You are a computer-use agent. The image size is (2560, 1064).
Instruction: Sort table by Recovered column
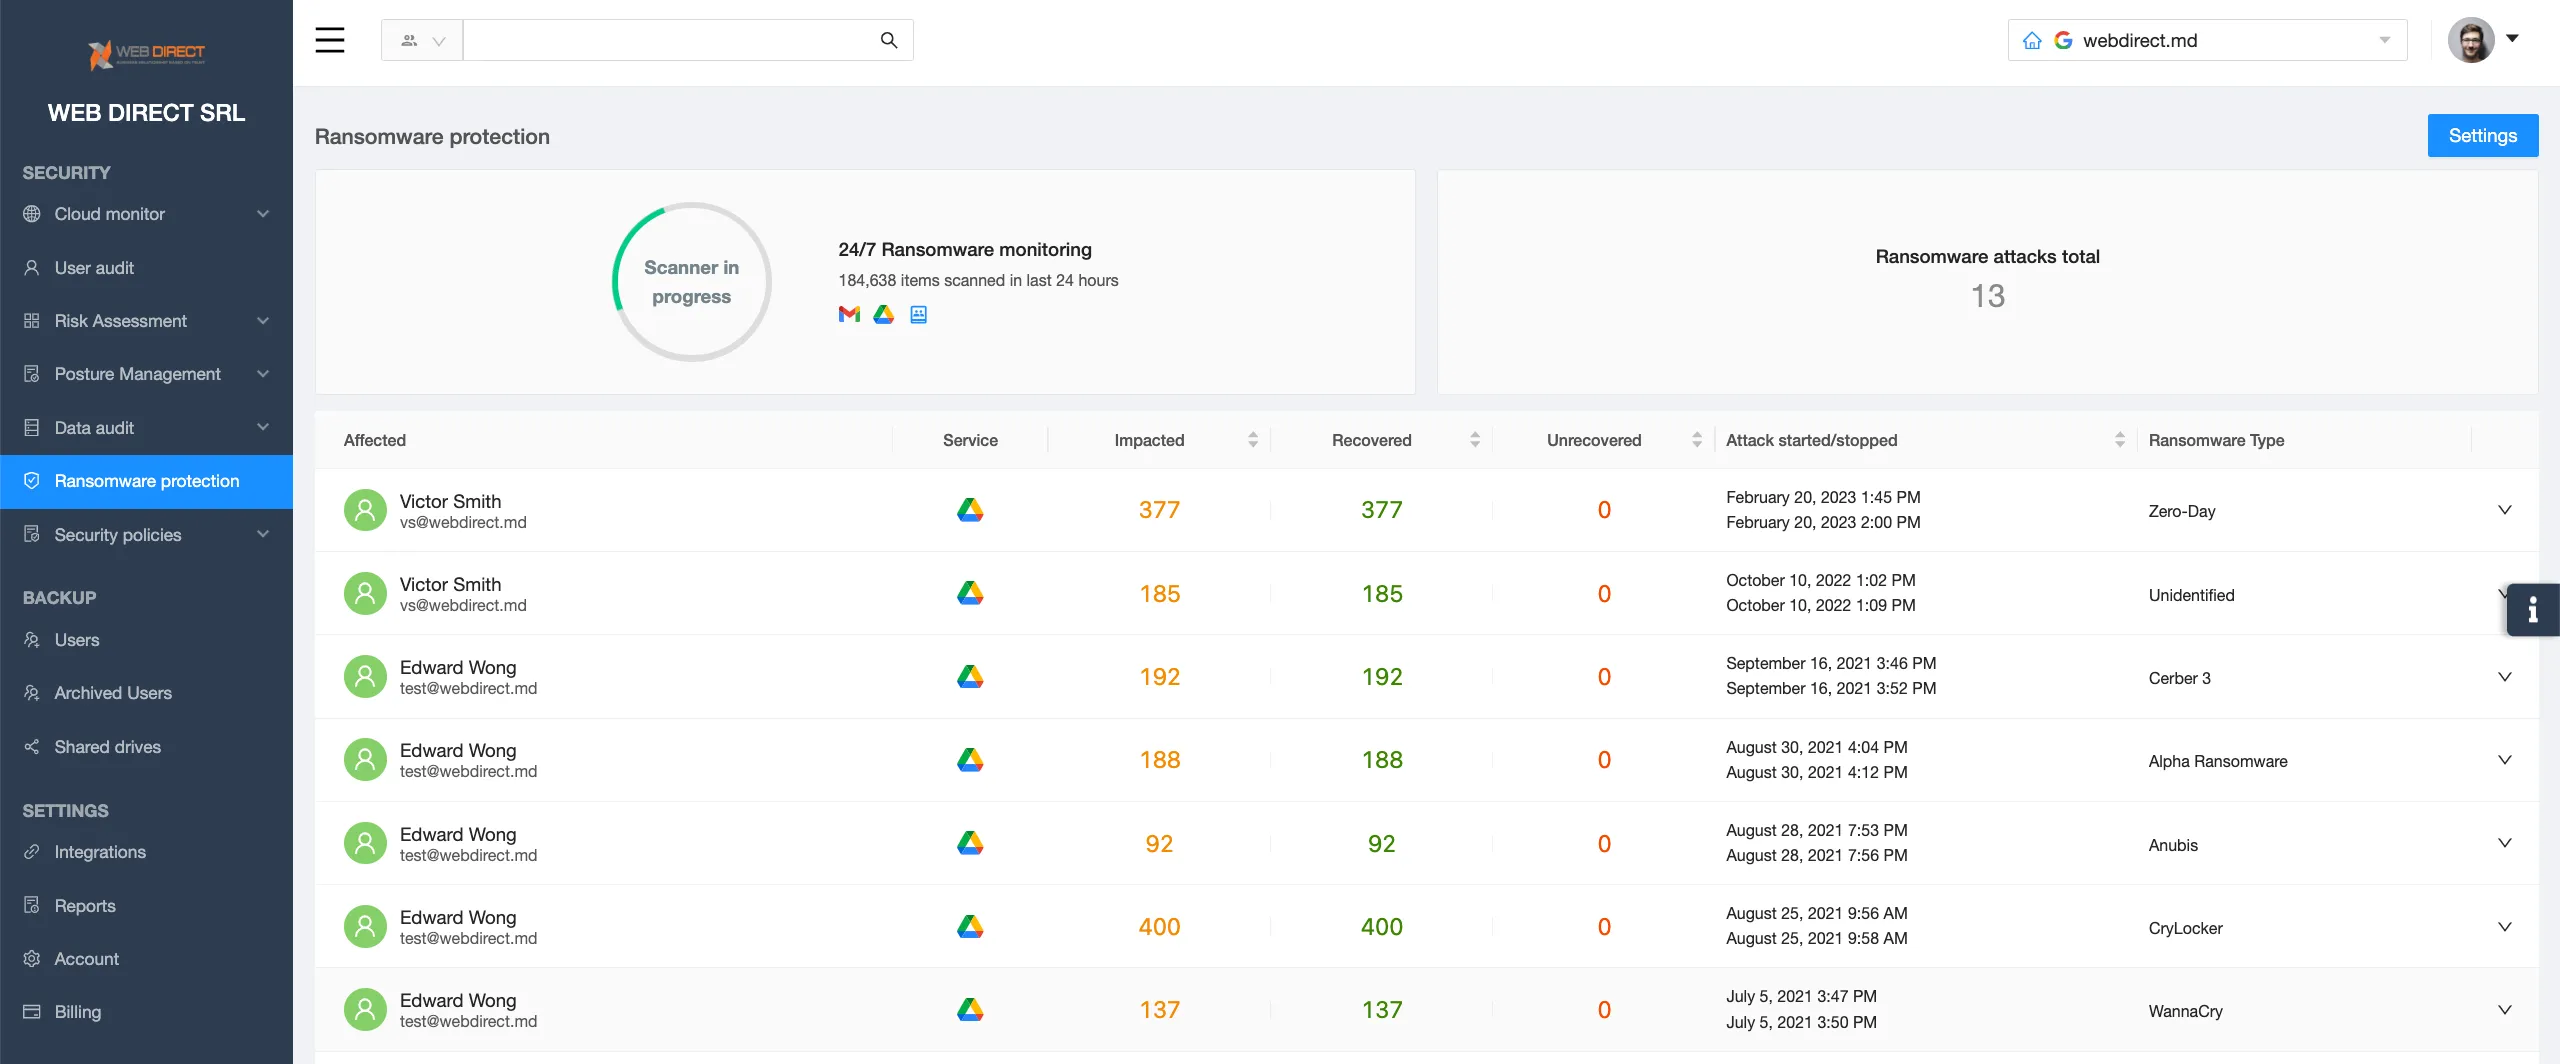point(1474,440)
